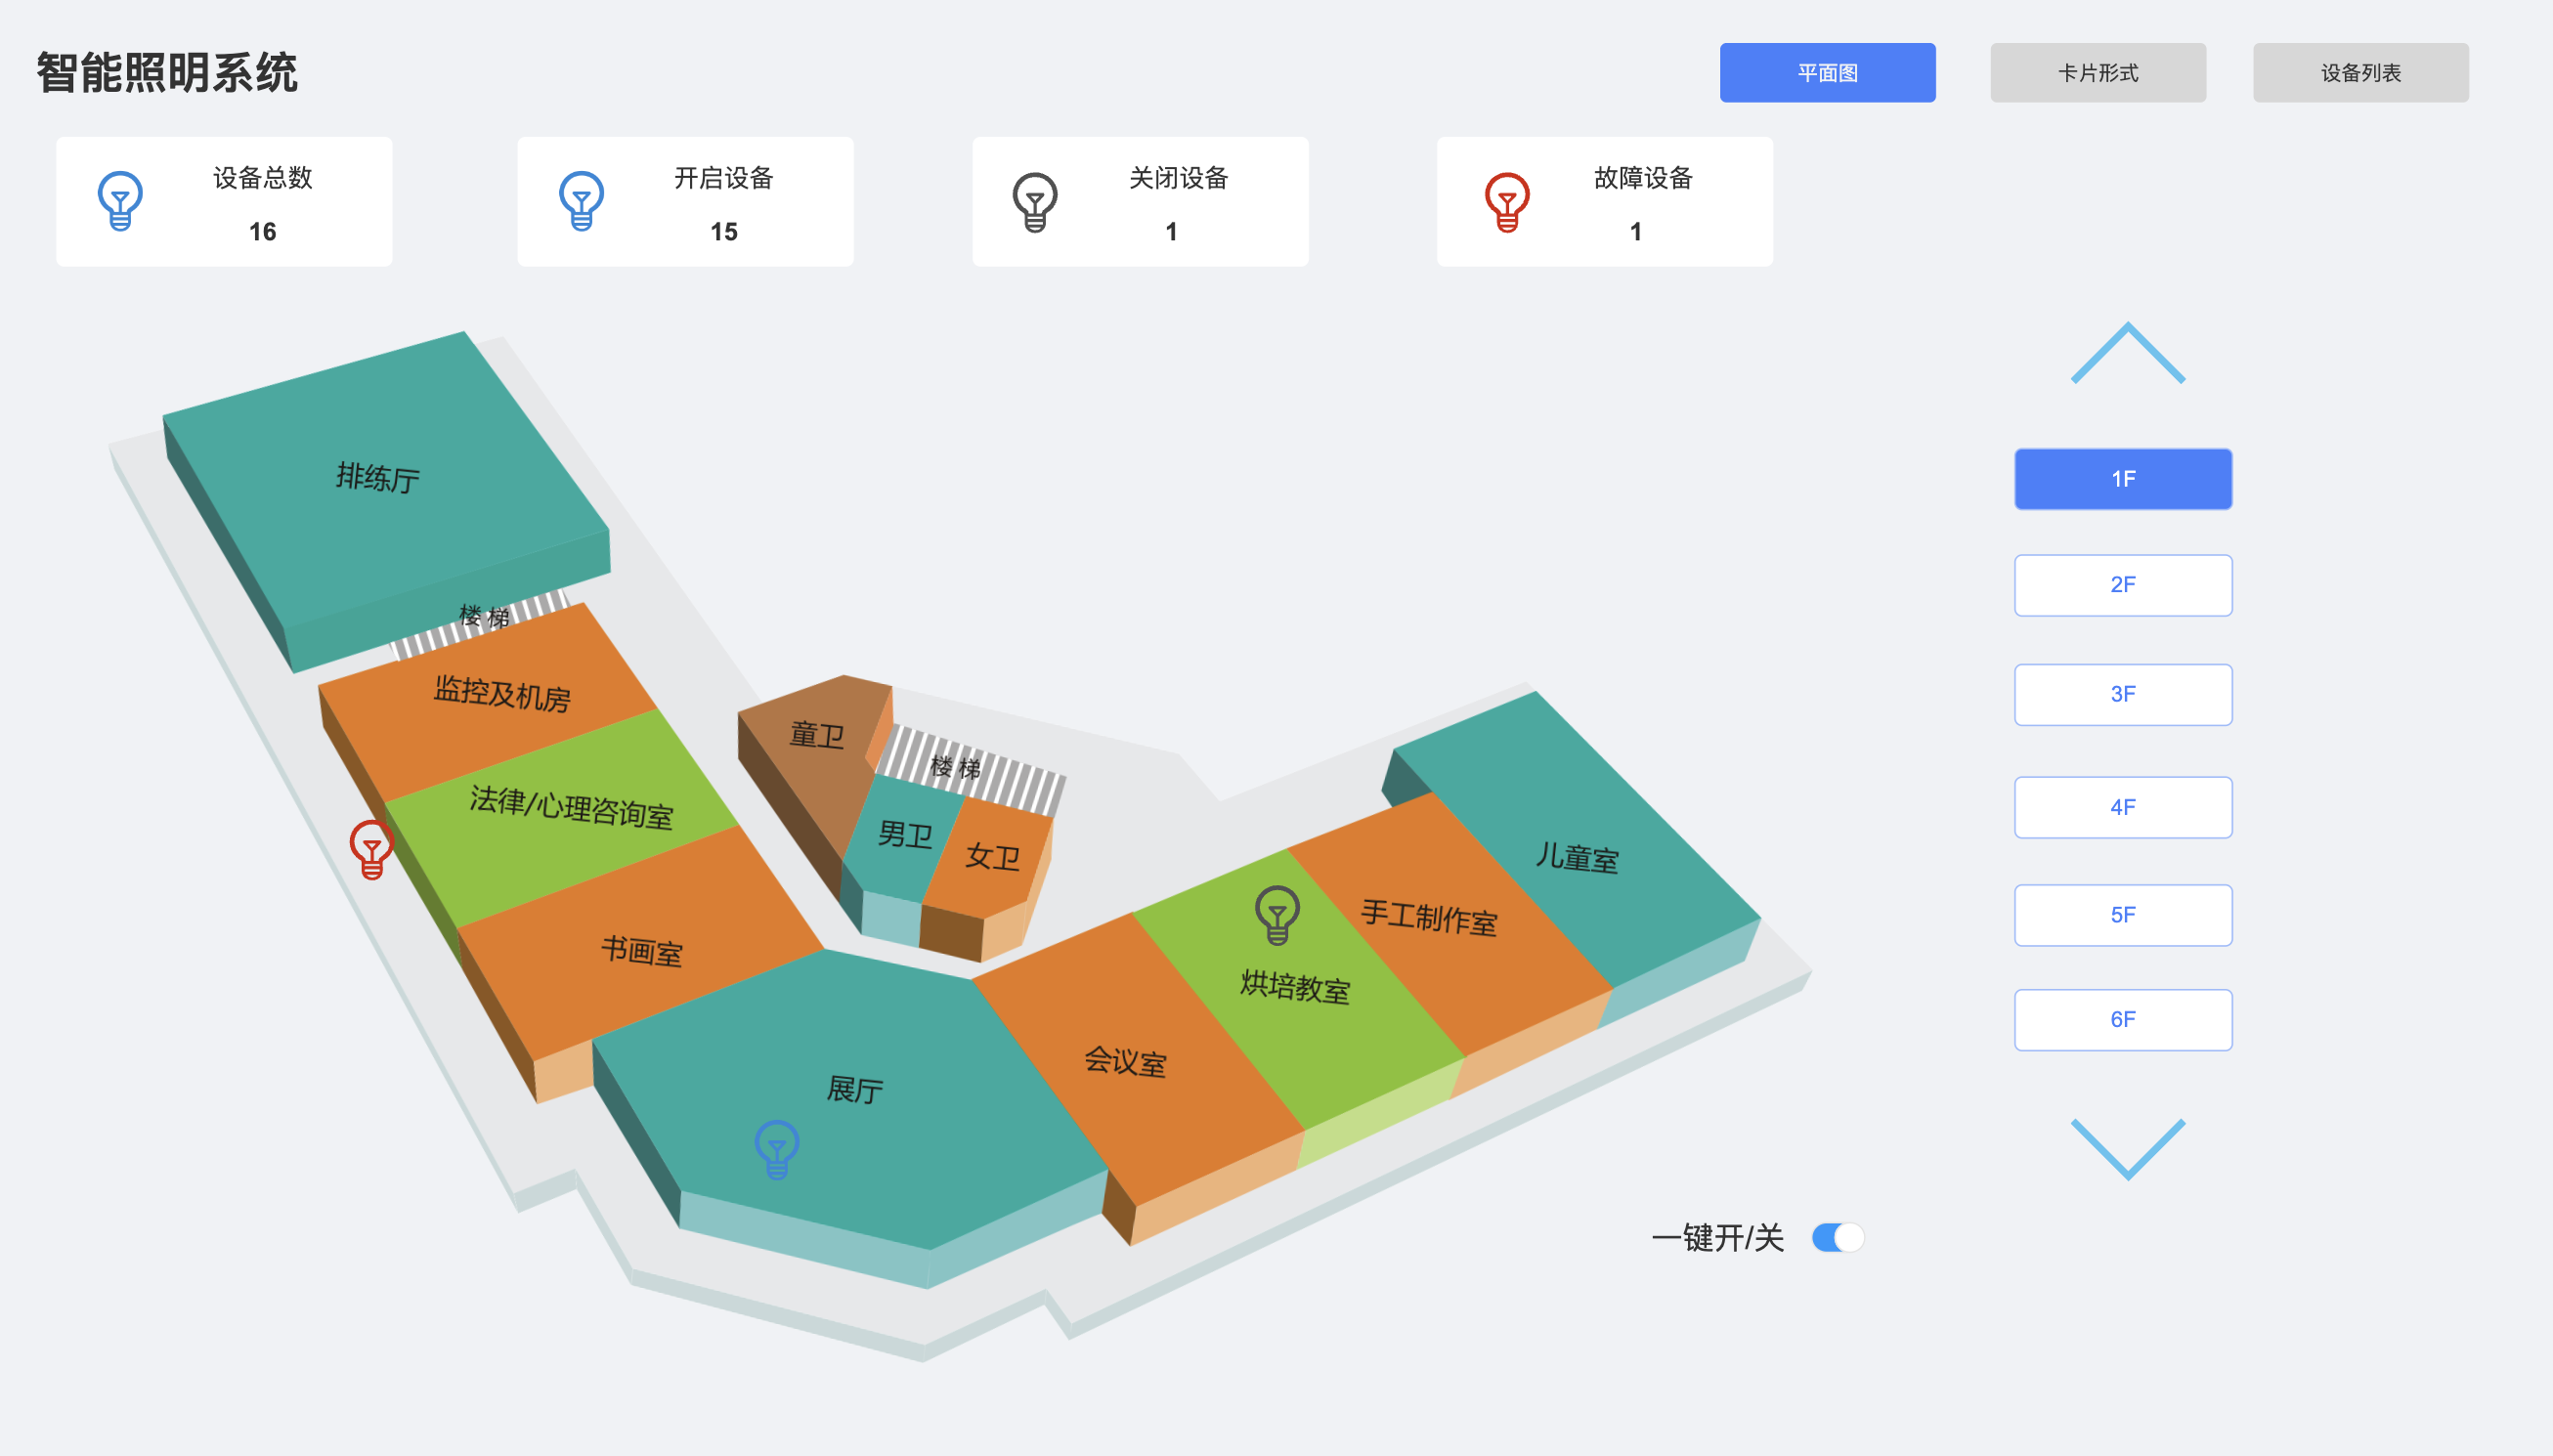Toggle the 一键开/关 master light switch
The height and width of the screenshot is (1456, 2553).
[1838, 1238]
